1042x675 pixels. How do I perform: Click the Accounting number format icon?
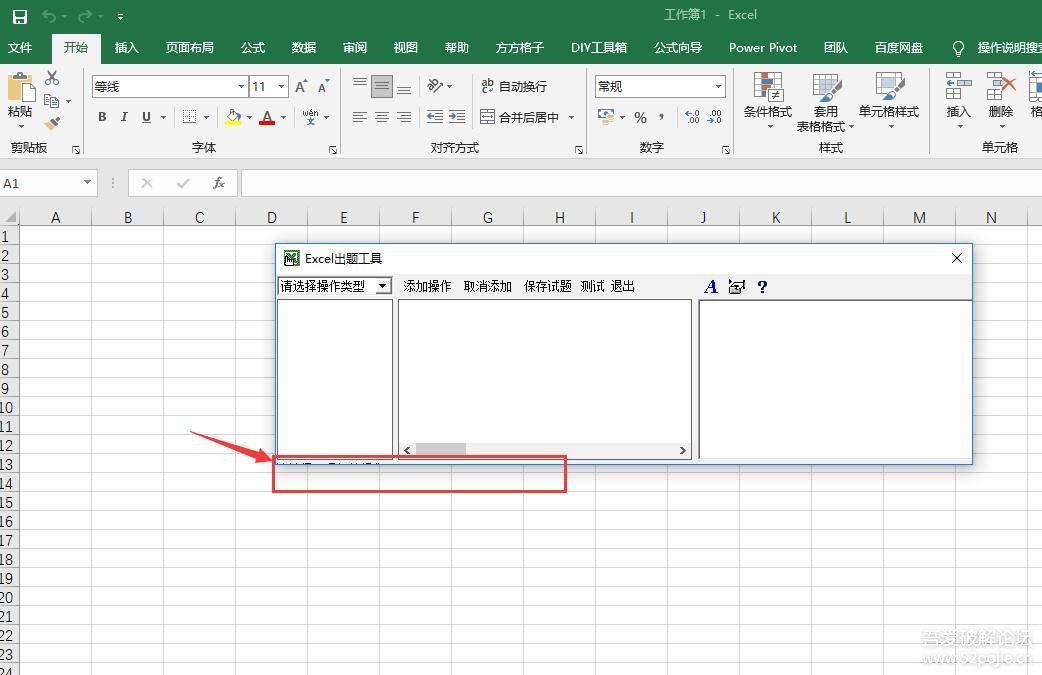point(605,117)
